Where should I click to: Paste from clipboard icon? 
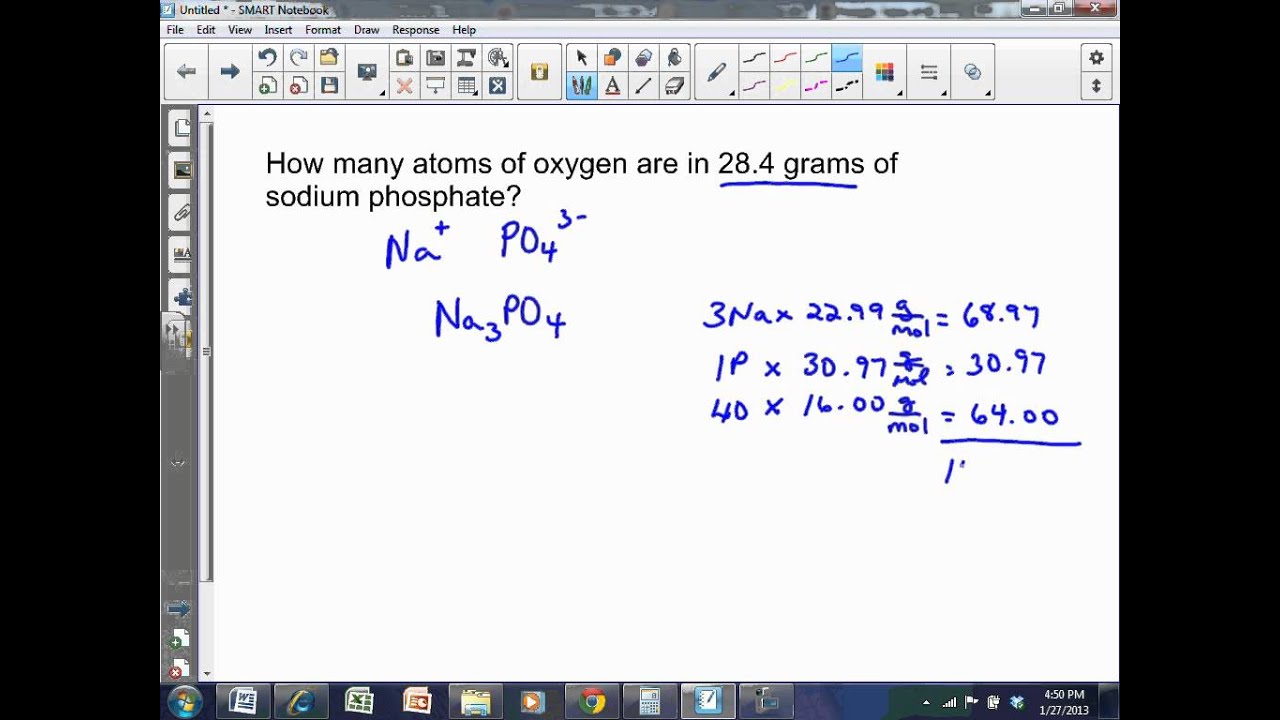(404, 58)
